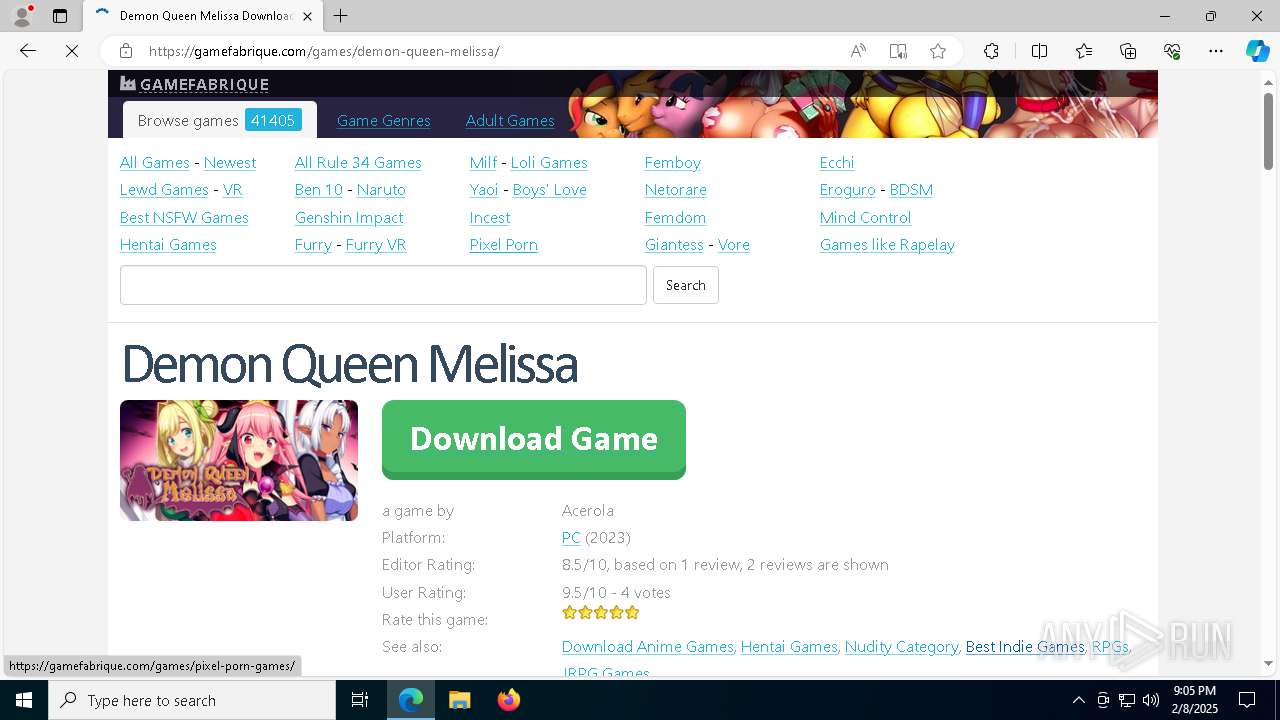
Task: Open the Genshin Impact link
Action: [349, 217]
